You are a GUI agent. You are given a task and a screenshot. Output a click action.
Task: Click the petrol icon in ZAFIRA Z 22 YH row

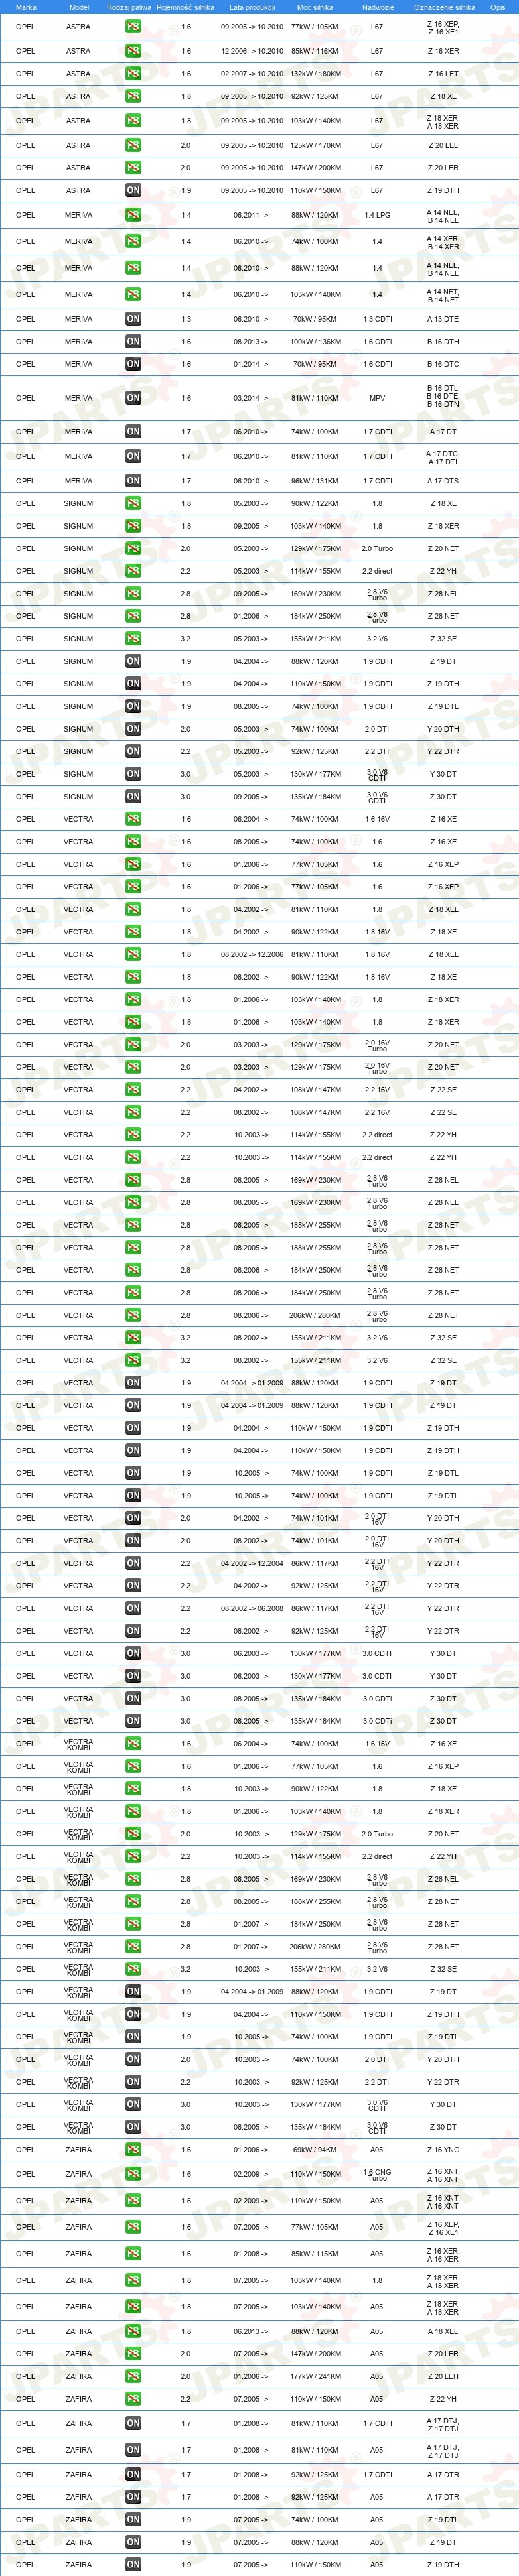(133, 2399)
